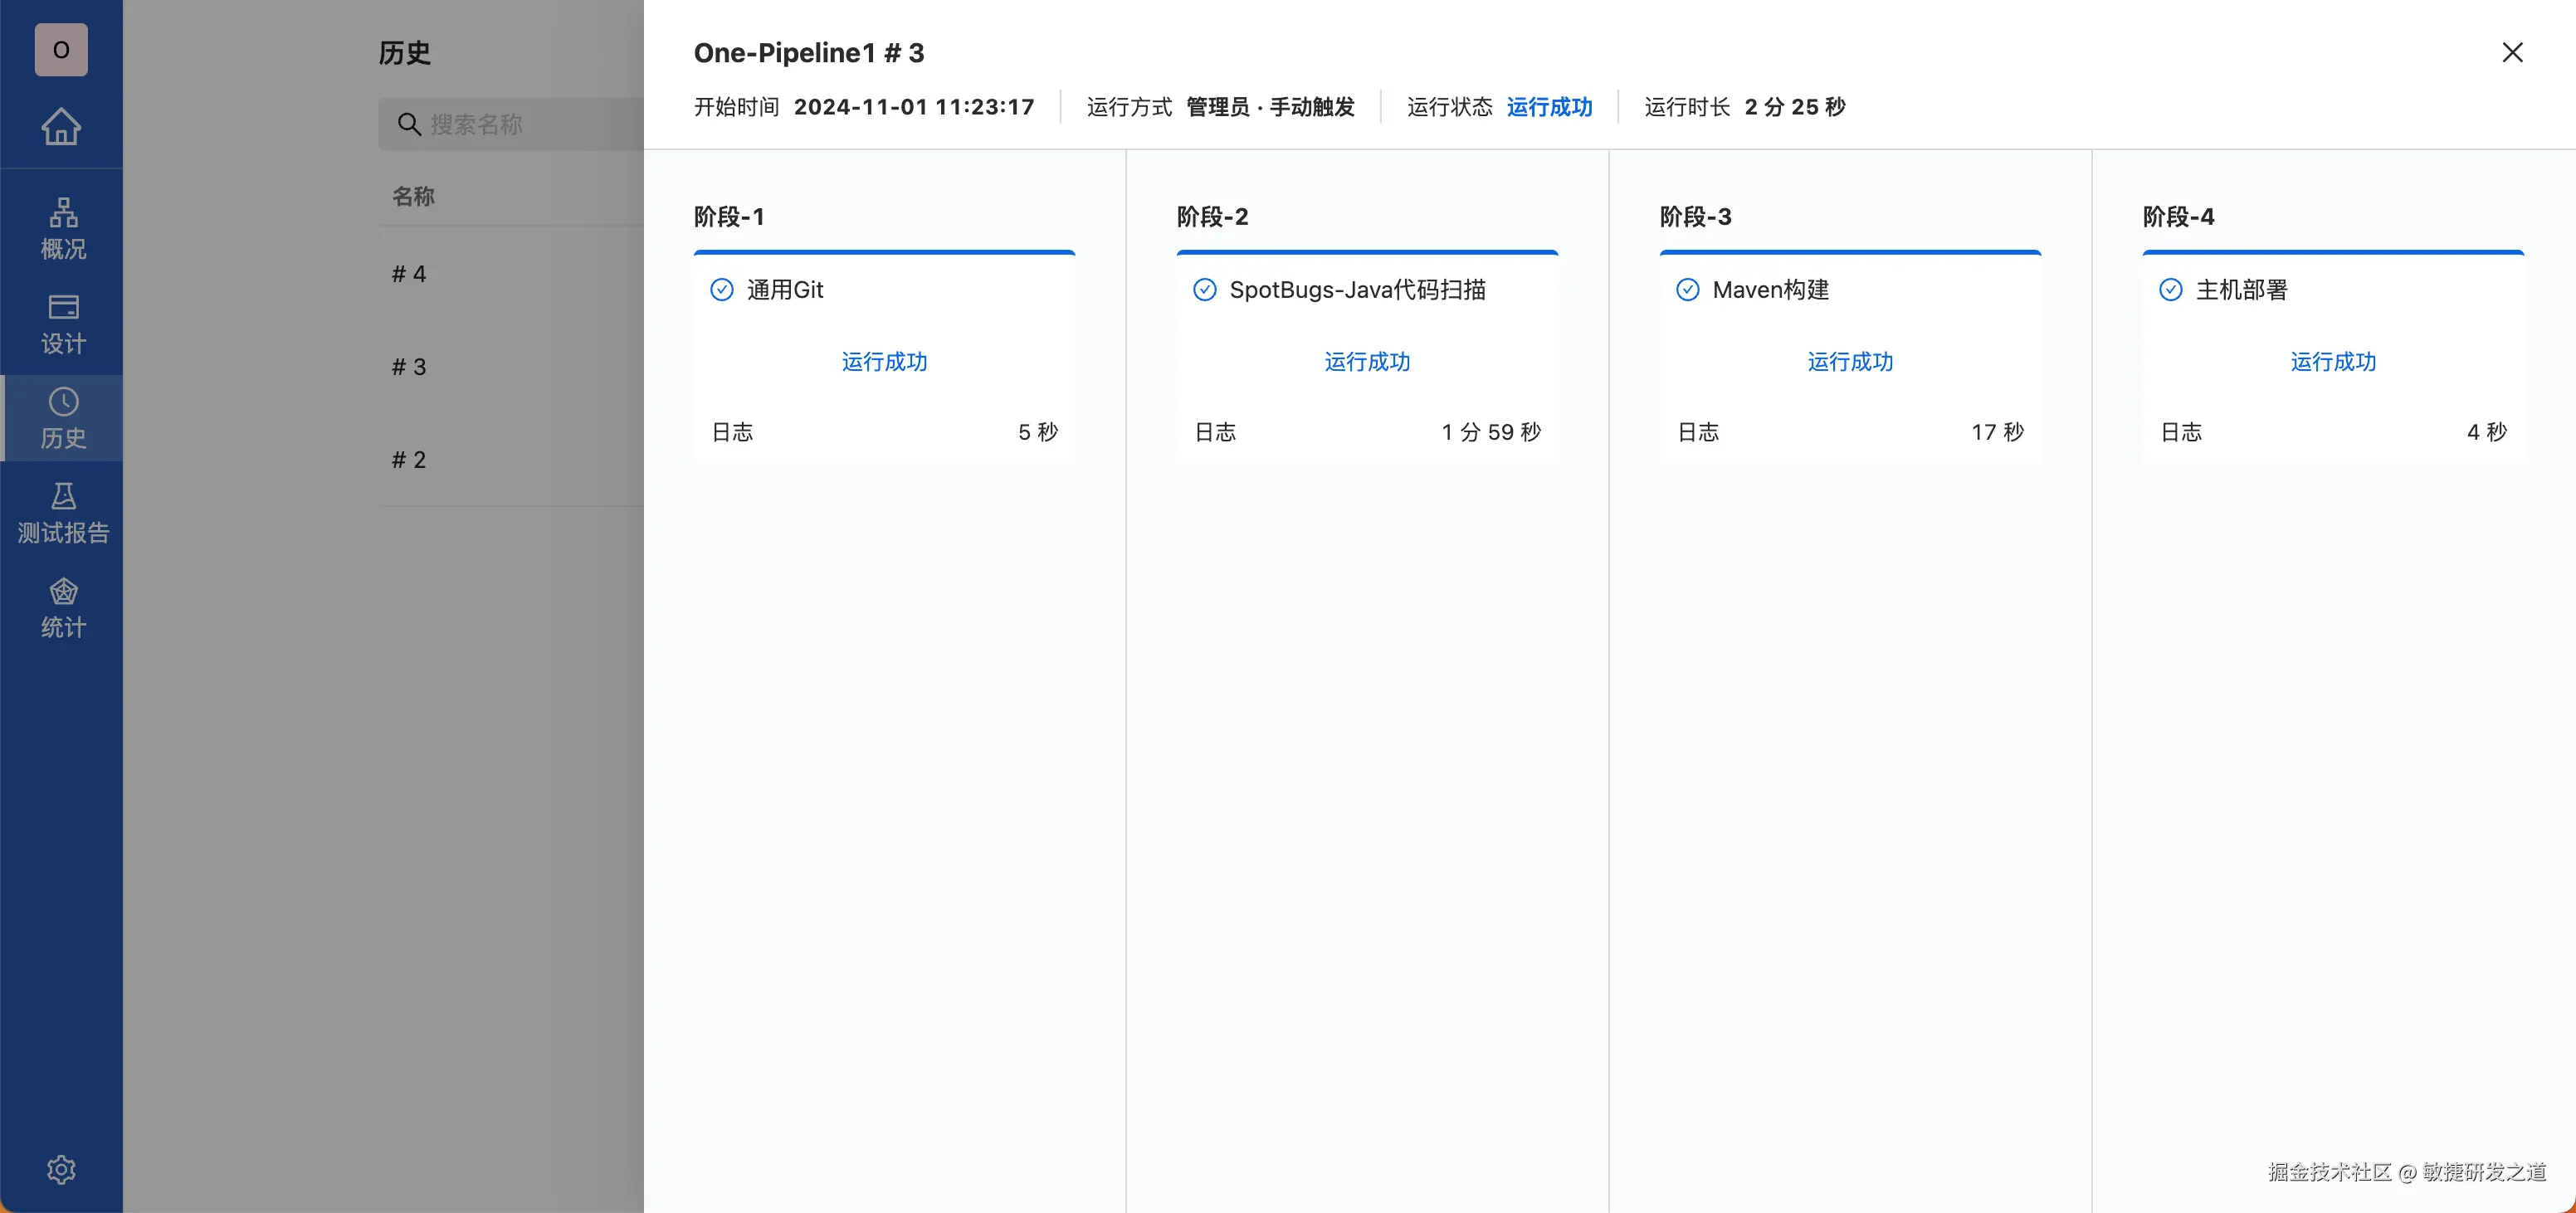Select history run # 4 in the list
The image size is (2576, 1213).
(409, 274)
